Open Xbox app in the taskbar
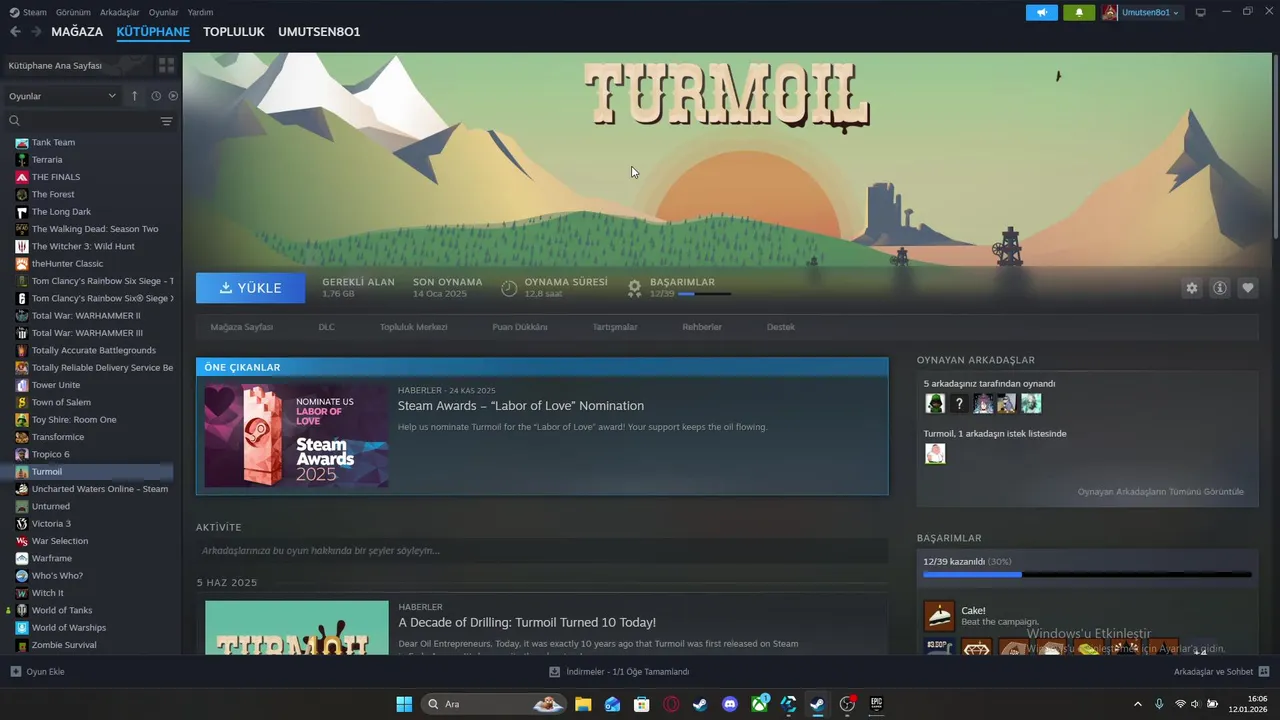The height and width of the screenshot is (720, 1280). pyautogui.click(x=760, y=704)
